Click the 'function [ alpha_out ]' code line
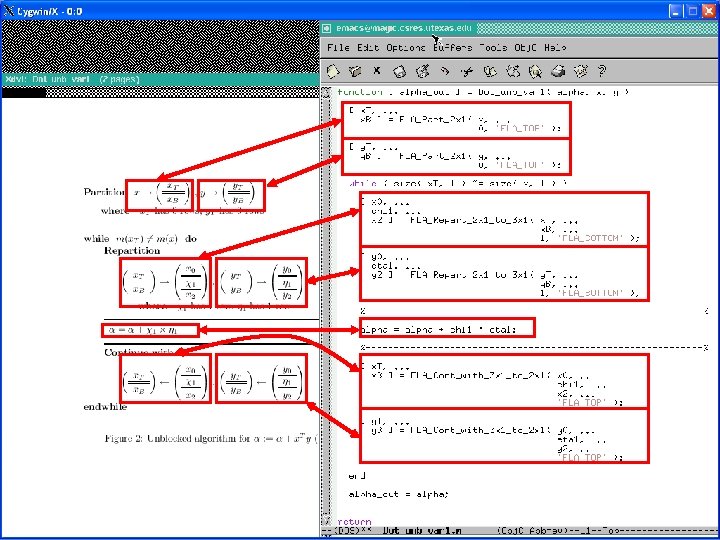 tap(483, 92)
